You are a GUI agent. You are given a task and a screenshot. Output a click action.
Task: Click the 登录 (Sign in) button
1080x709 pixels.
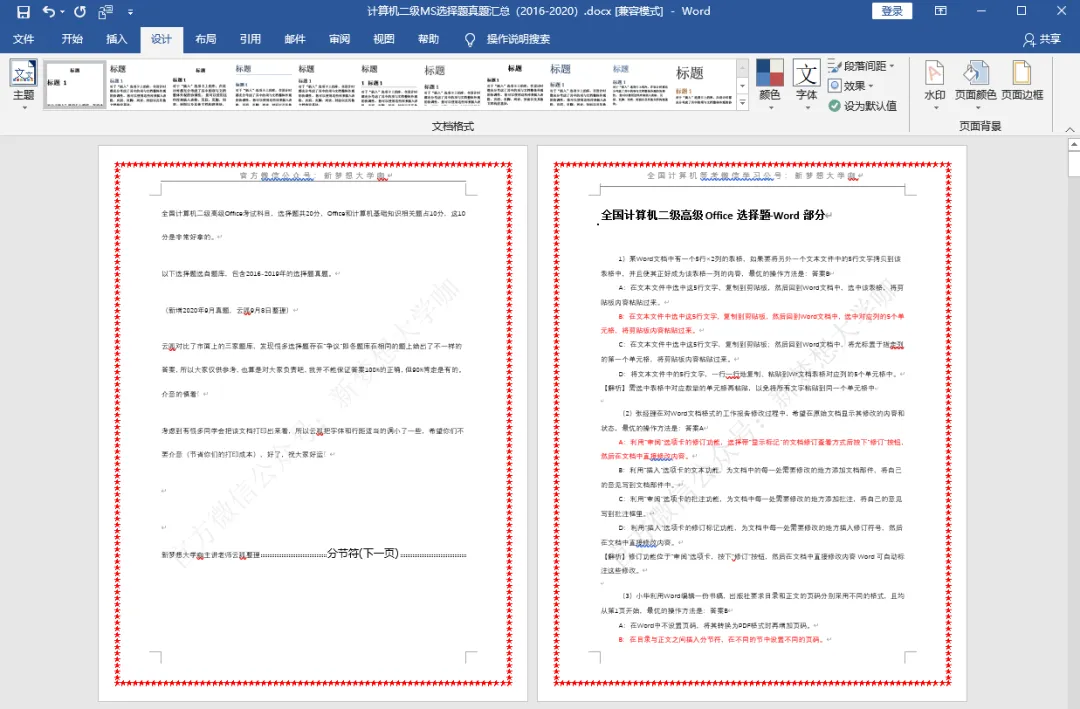(x=890, y=12)
